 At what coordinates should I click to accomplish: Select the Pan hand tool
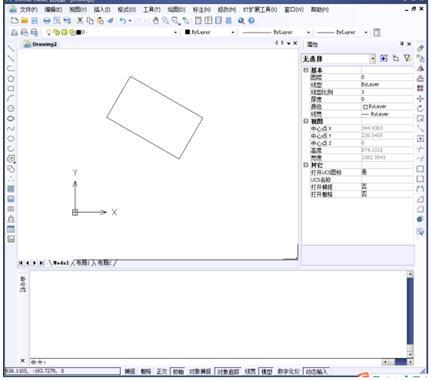156,21
